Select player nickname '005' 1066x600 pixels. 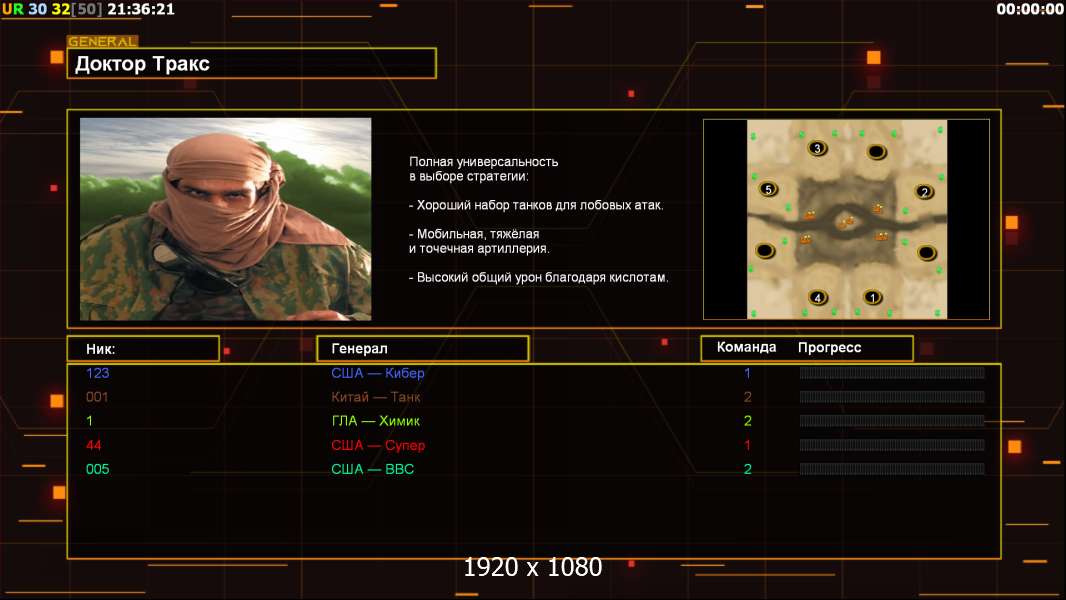(98, 469)
